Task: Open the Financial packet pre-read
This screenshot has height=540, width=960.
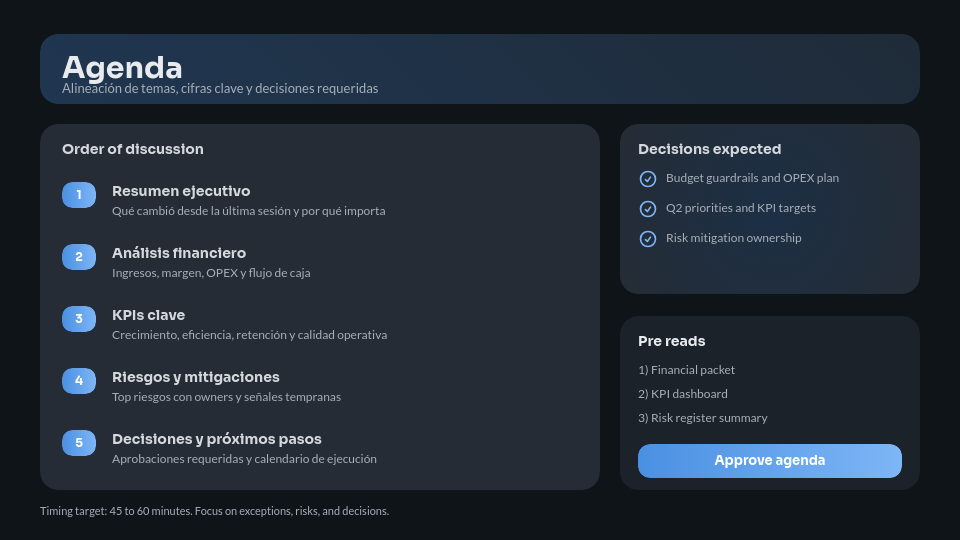Action: point(686,370)
